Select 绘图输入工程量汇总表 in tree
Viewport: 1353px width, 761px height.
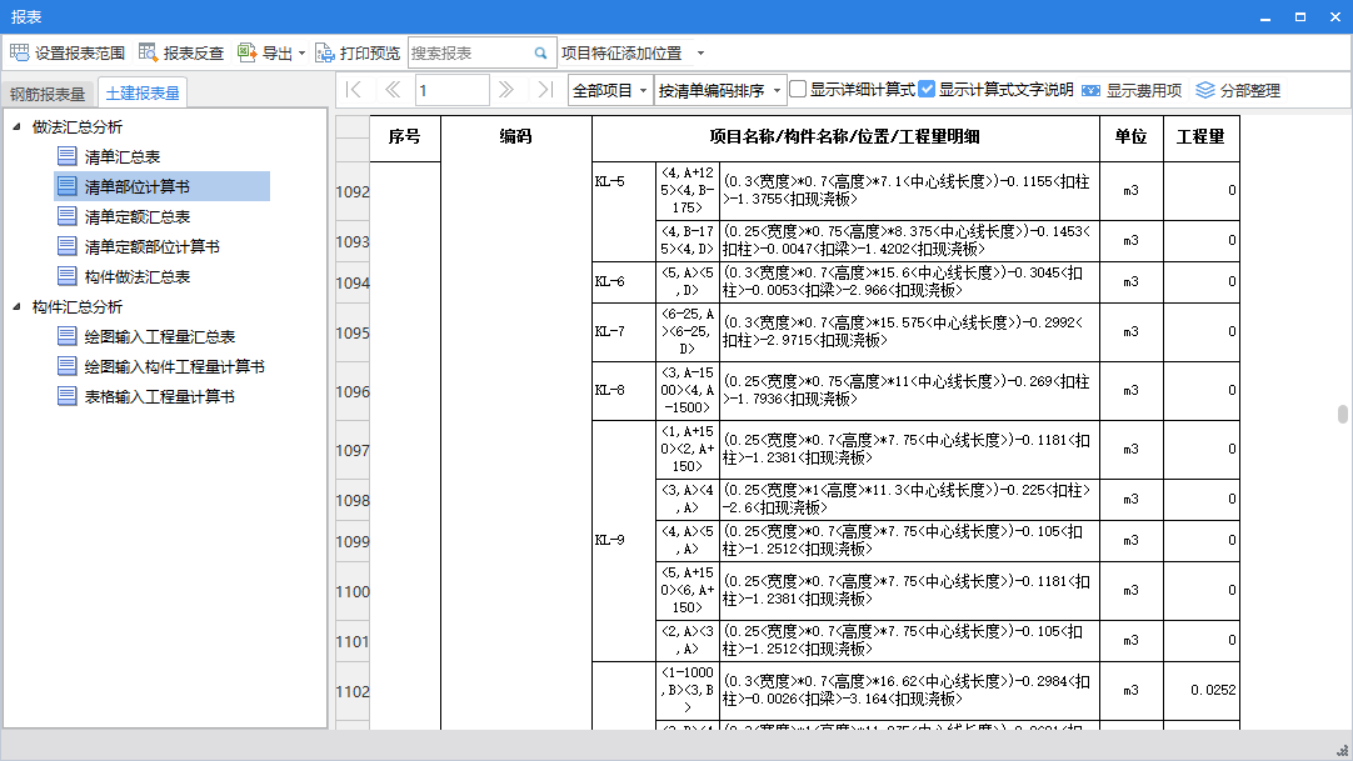(160, 337)
